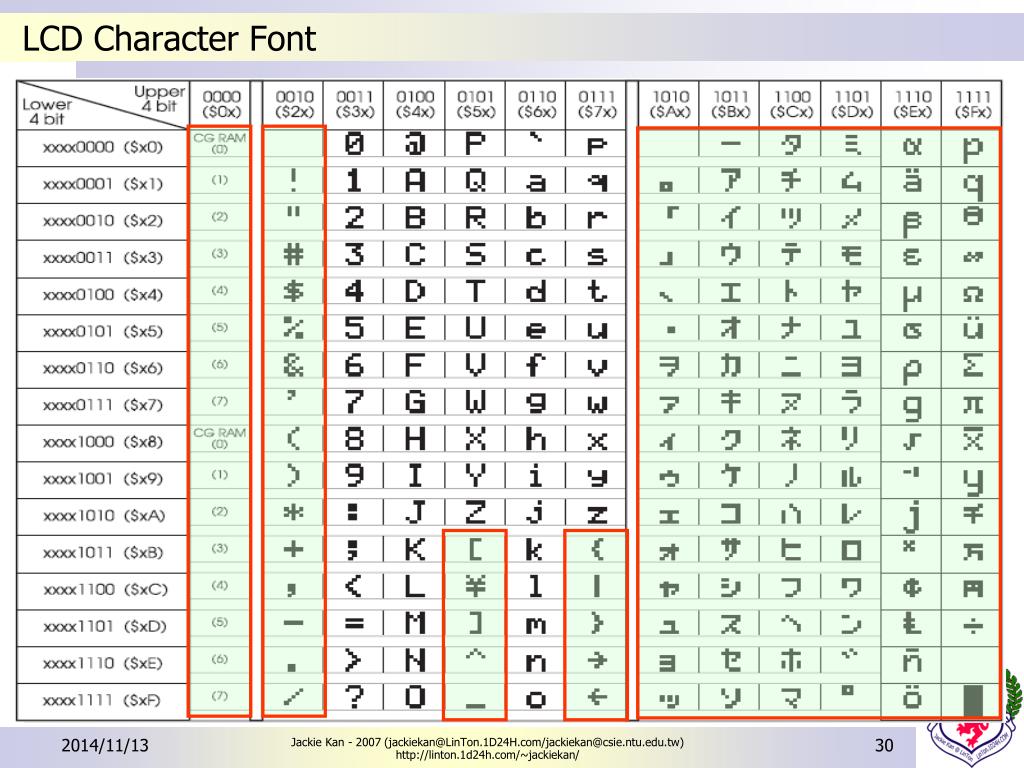1024x768 pixels.
Task: Open the linton.1d24h.com/~jackiekan/ footer link
Action: coord(487,755)
